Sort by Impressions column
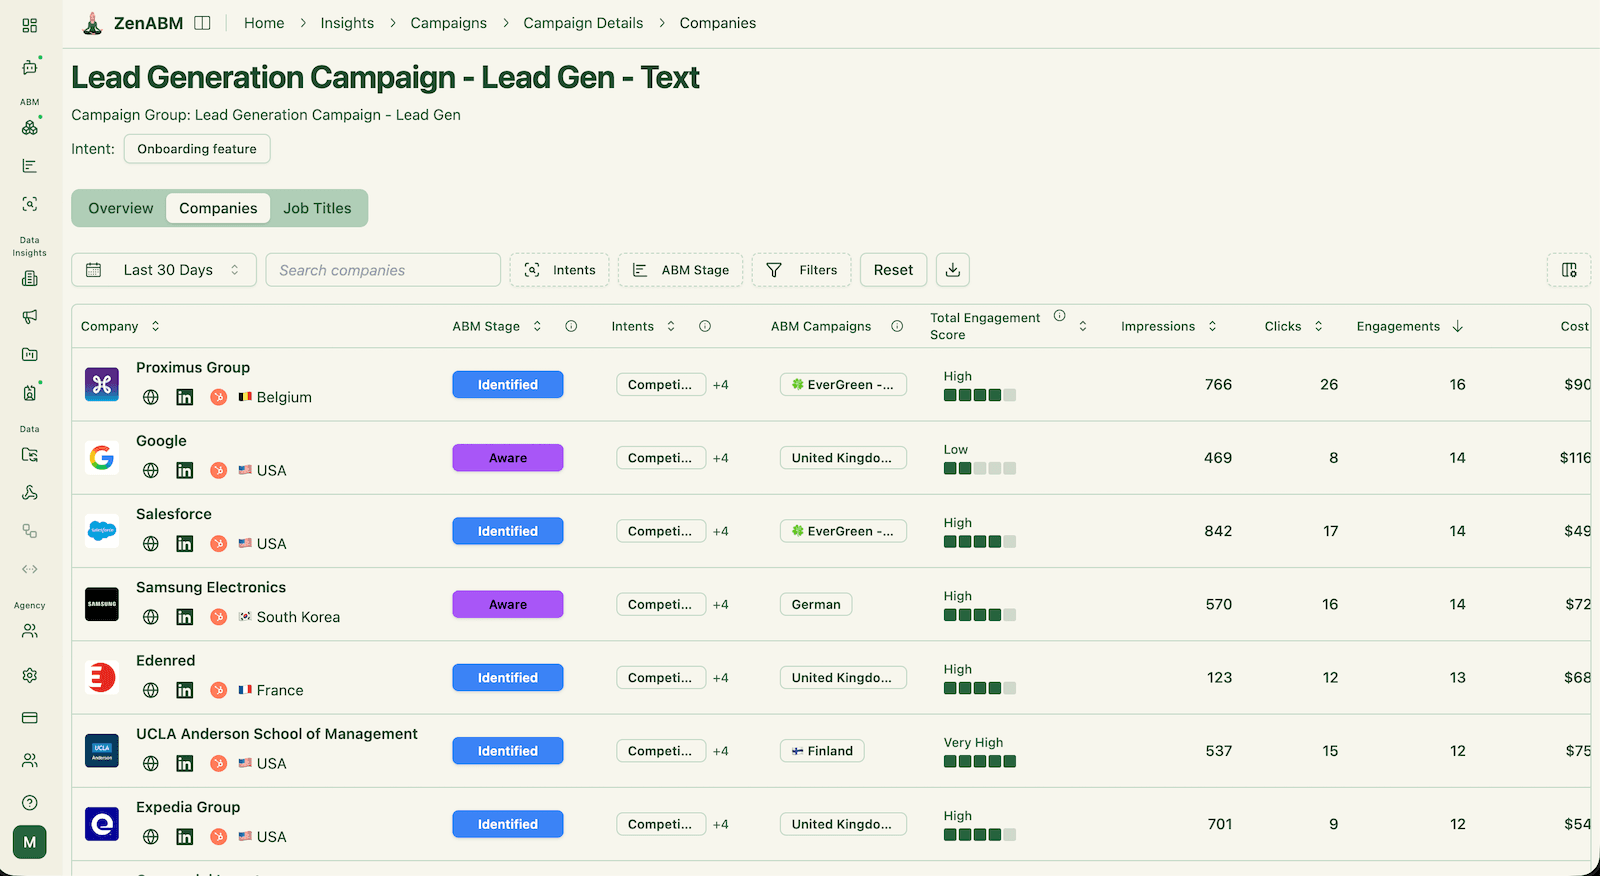The width and height of the screenshot is (1600, 876). (1169, 326)
